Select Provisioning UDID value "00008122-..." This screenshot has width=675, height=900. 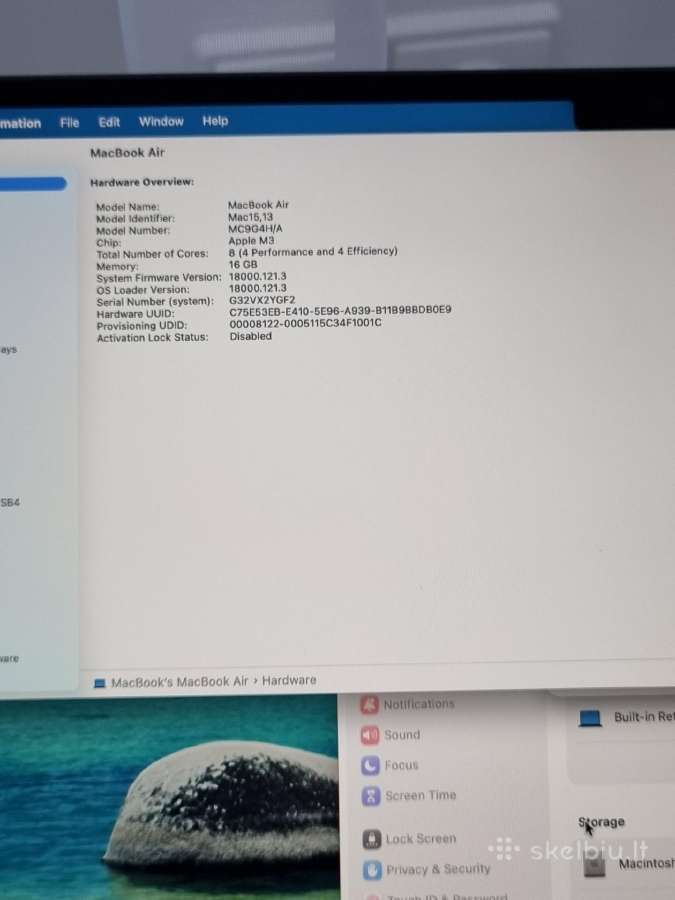click(x=305, y=323)
